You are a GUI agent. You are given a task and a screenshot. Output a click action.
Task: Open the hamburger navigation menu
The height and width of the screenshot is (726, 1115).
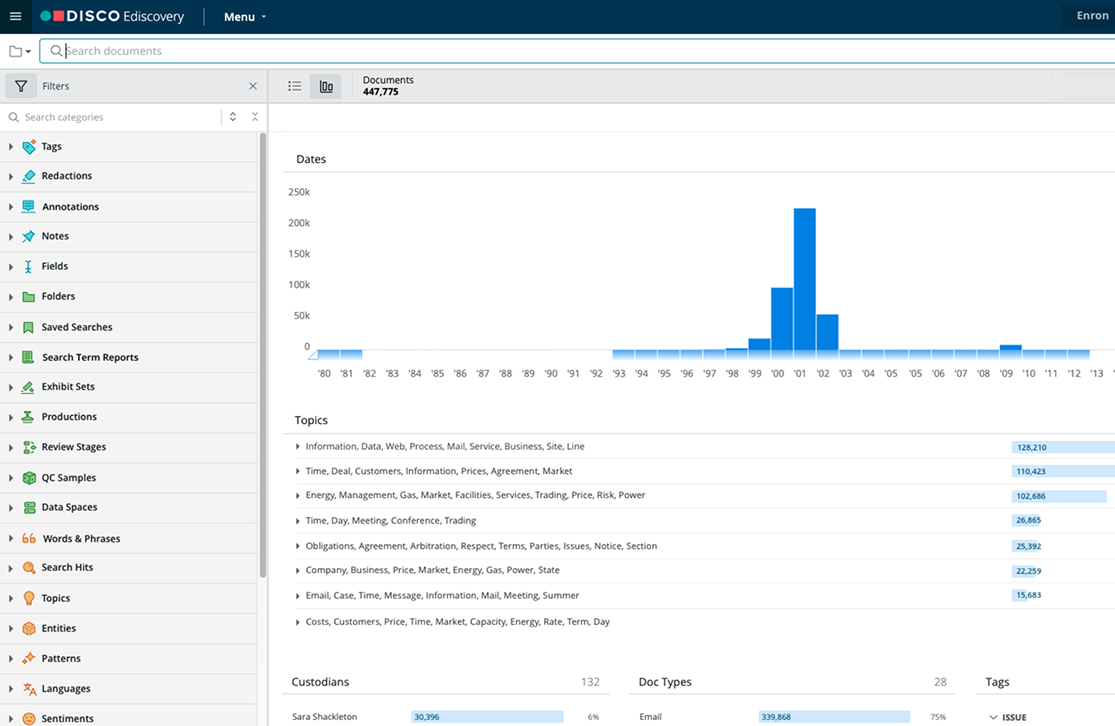coord(16,16)
